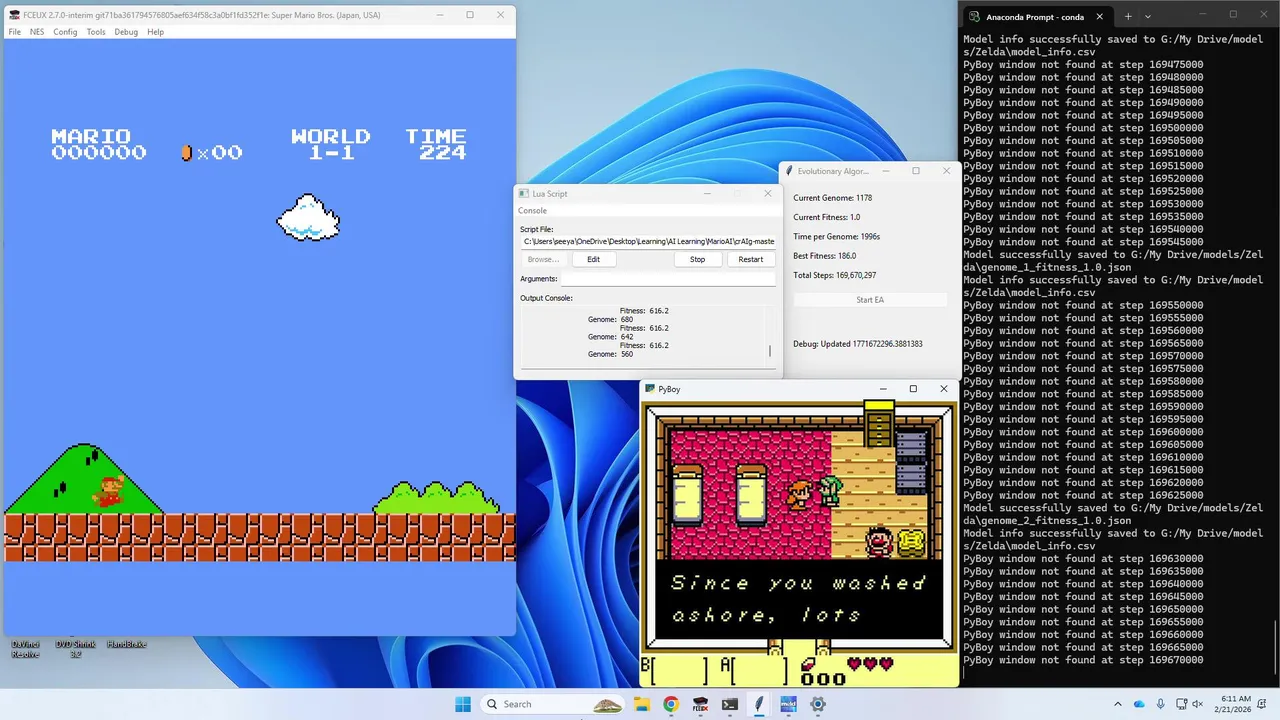This screenshot has height=720, width=1280.
Task: Select the Anaconda Prompt - conda tab
Action: [x=1038, y=16]
